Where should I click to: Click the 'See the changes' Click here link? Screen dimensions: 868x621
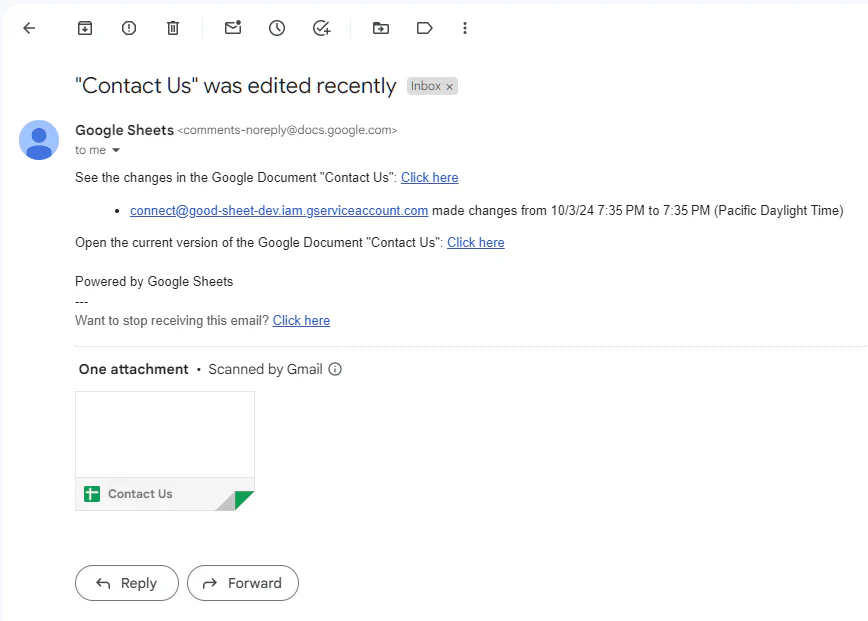(x=430, y=178)
